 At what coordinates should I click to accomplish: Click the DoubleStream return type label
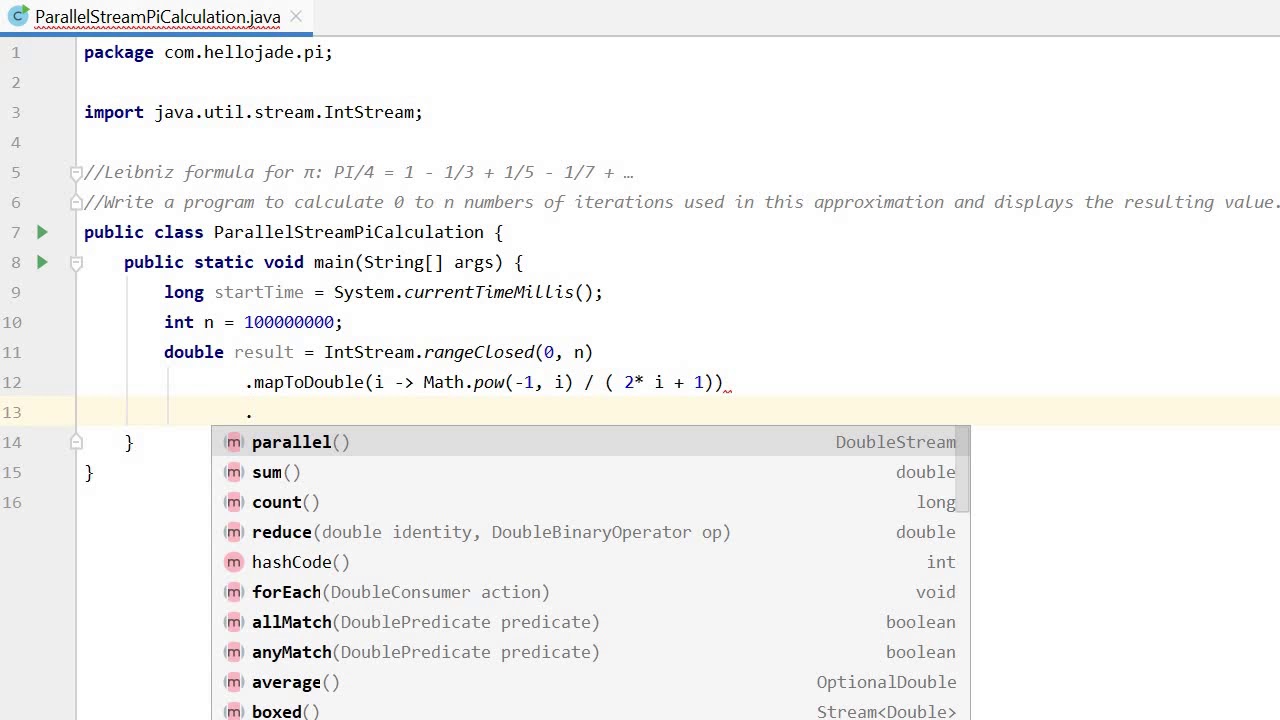click(x=895, y=442)
